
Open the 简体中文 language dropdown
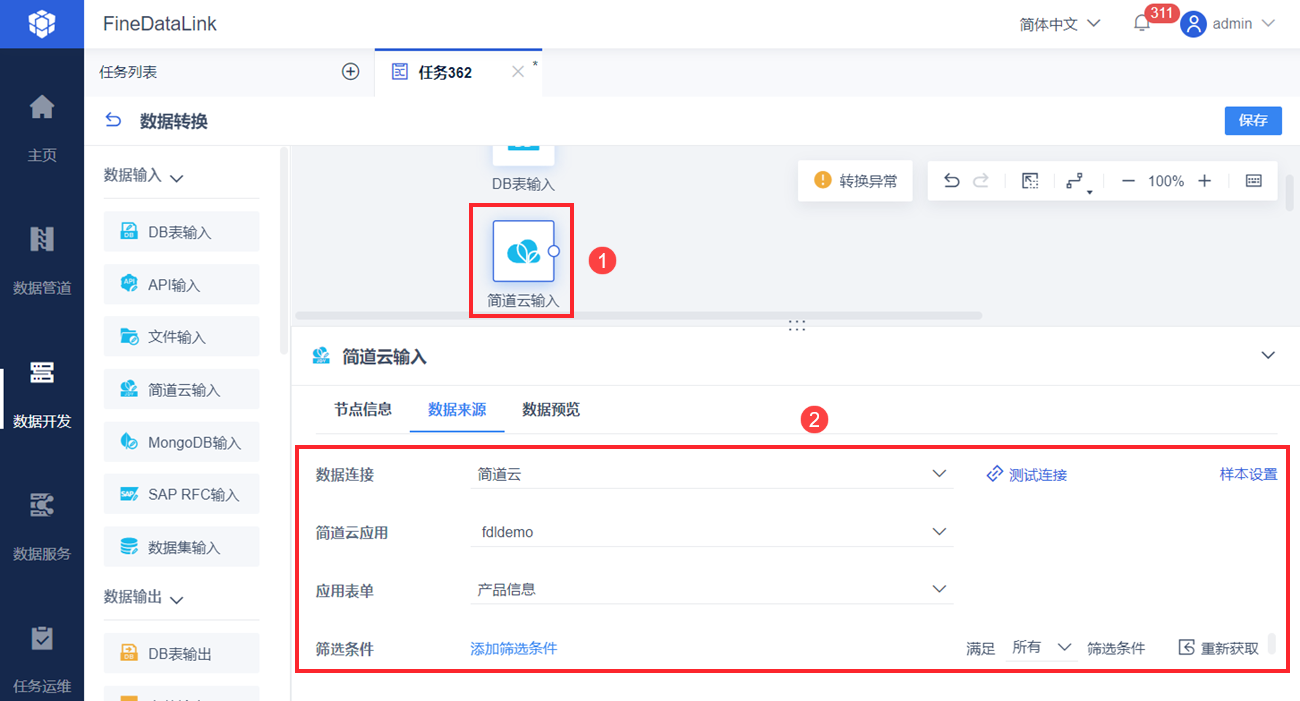[x=1060, y=24]
